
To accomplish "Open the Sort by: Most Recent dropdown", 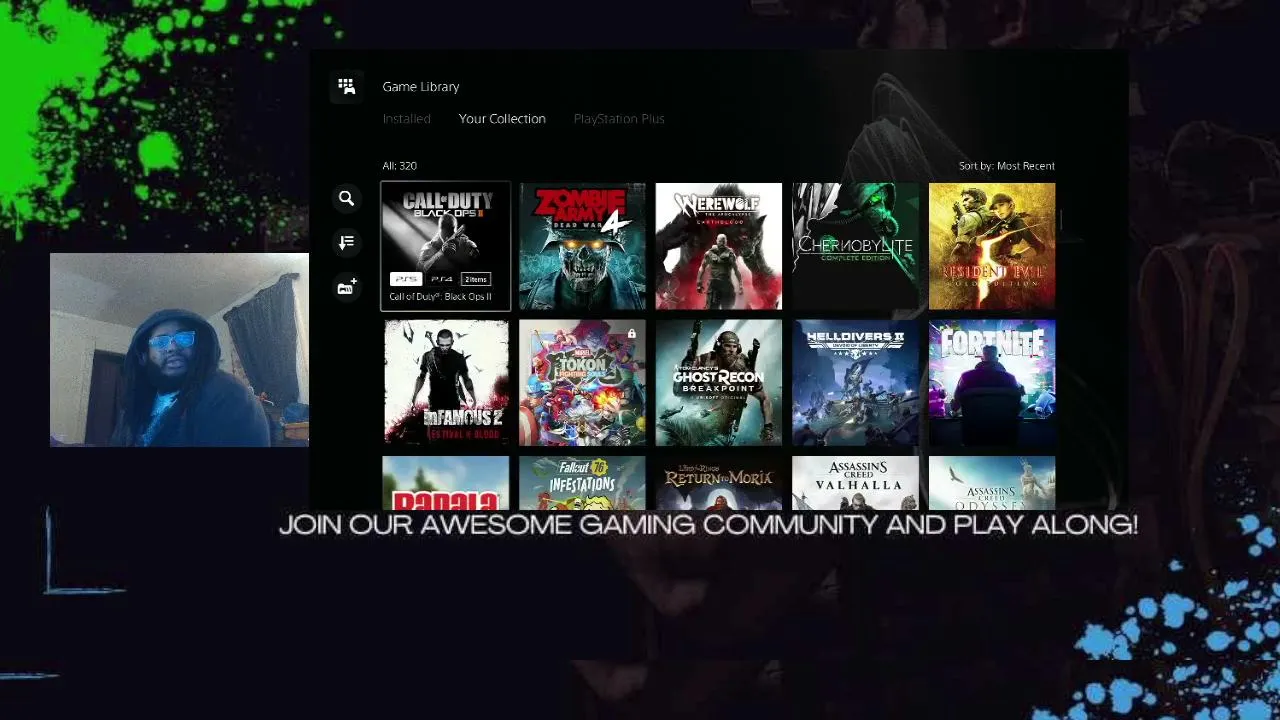I will [1006, 166].
